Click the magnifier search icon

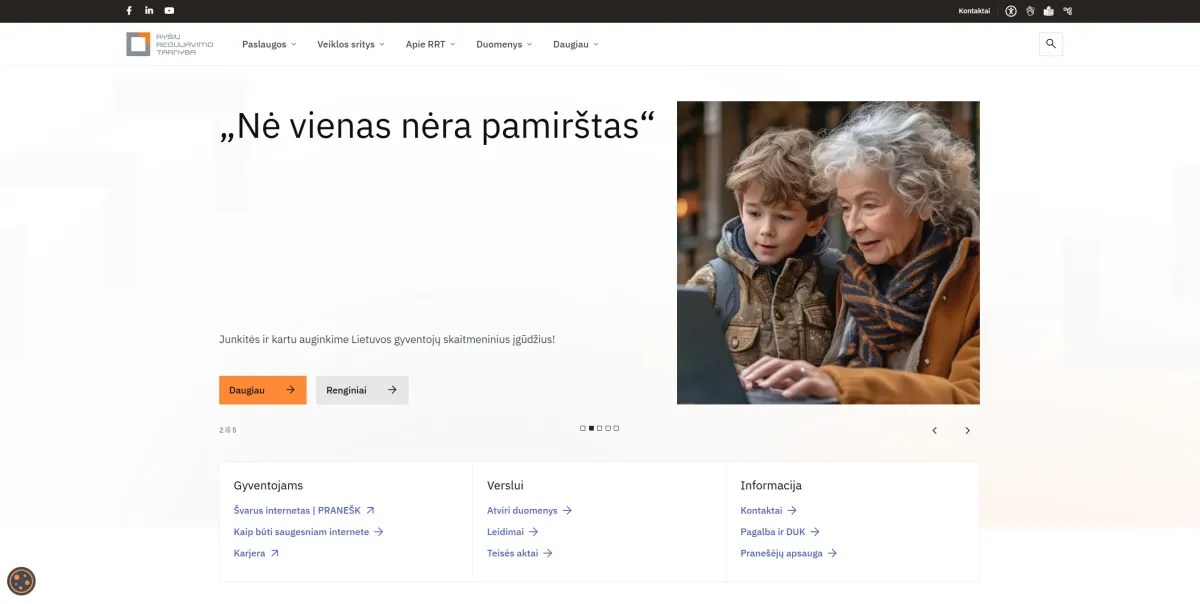pos(1050,44)
